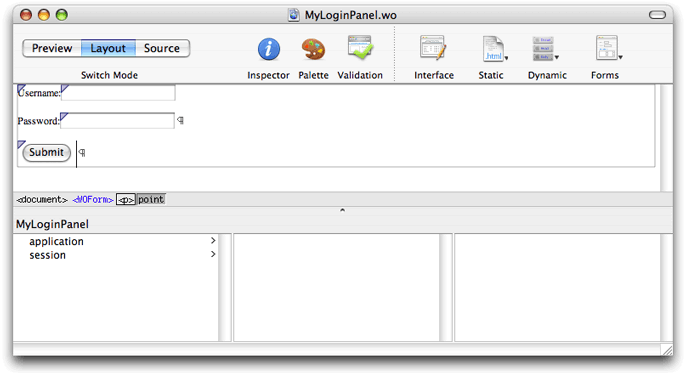Switch to Source mode
686x378 pixels.
pyautogui.click(x=162, y=48)
